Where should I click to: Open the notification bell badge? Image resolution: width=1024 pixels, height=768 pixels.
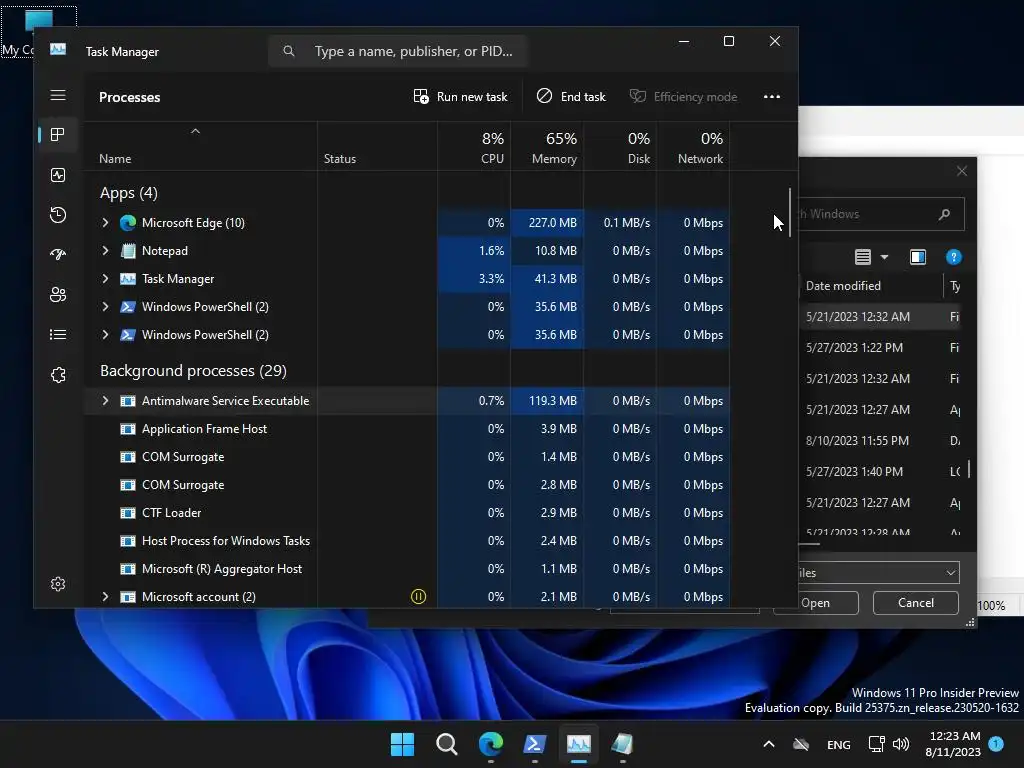point(996,744)
